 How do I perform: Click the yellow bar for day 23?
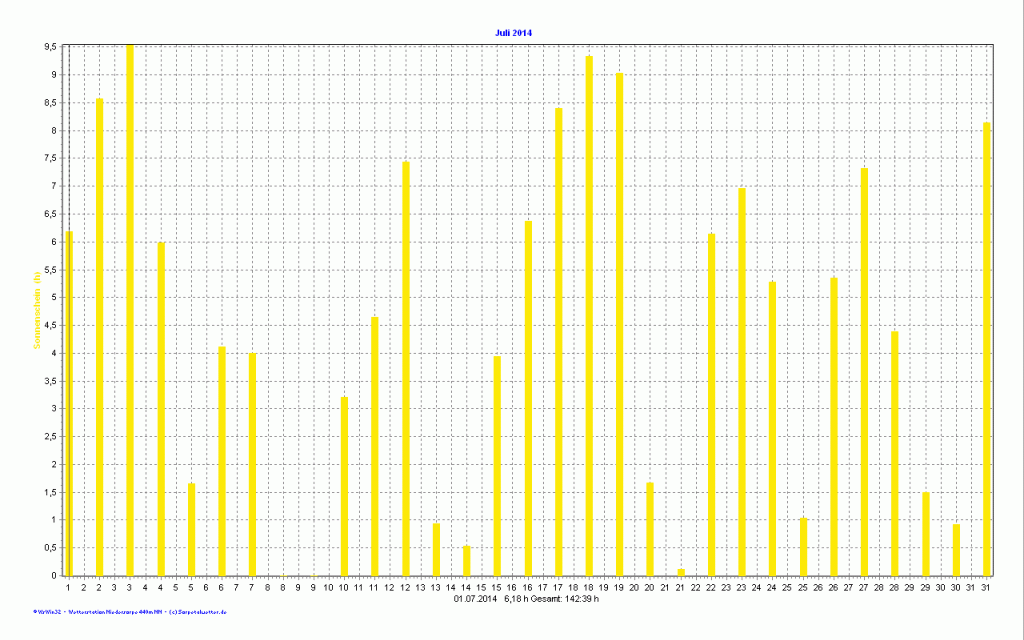click(x=742, y=381)
